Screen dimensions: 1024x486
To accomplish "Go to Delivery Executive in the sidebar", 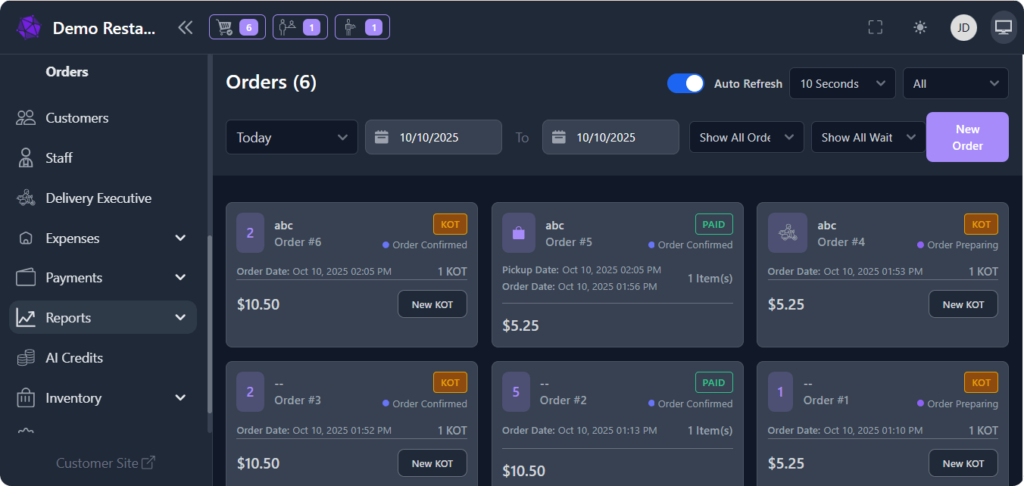I will 98,198.
